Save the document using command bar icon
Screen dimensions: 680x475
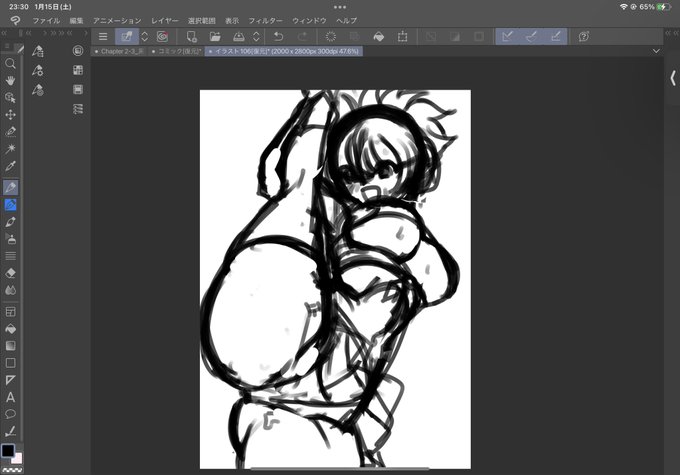click(239, 36)
